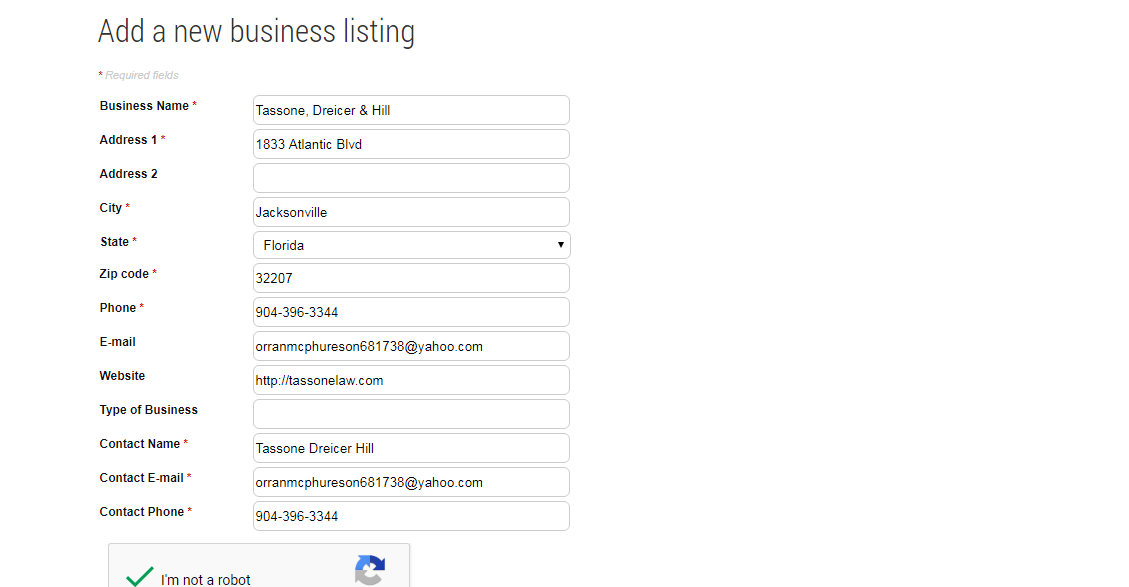This screenshot has height=587, width=1129.
Task: Toggle the "I'm not a robot" checkbox
Action: (x=140, y=578)
